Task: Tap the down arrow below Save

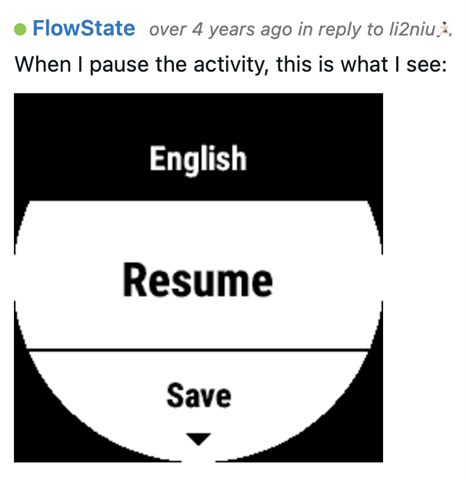Action: coord(198,439)
